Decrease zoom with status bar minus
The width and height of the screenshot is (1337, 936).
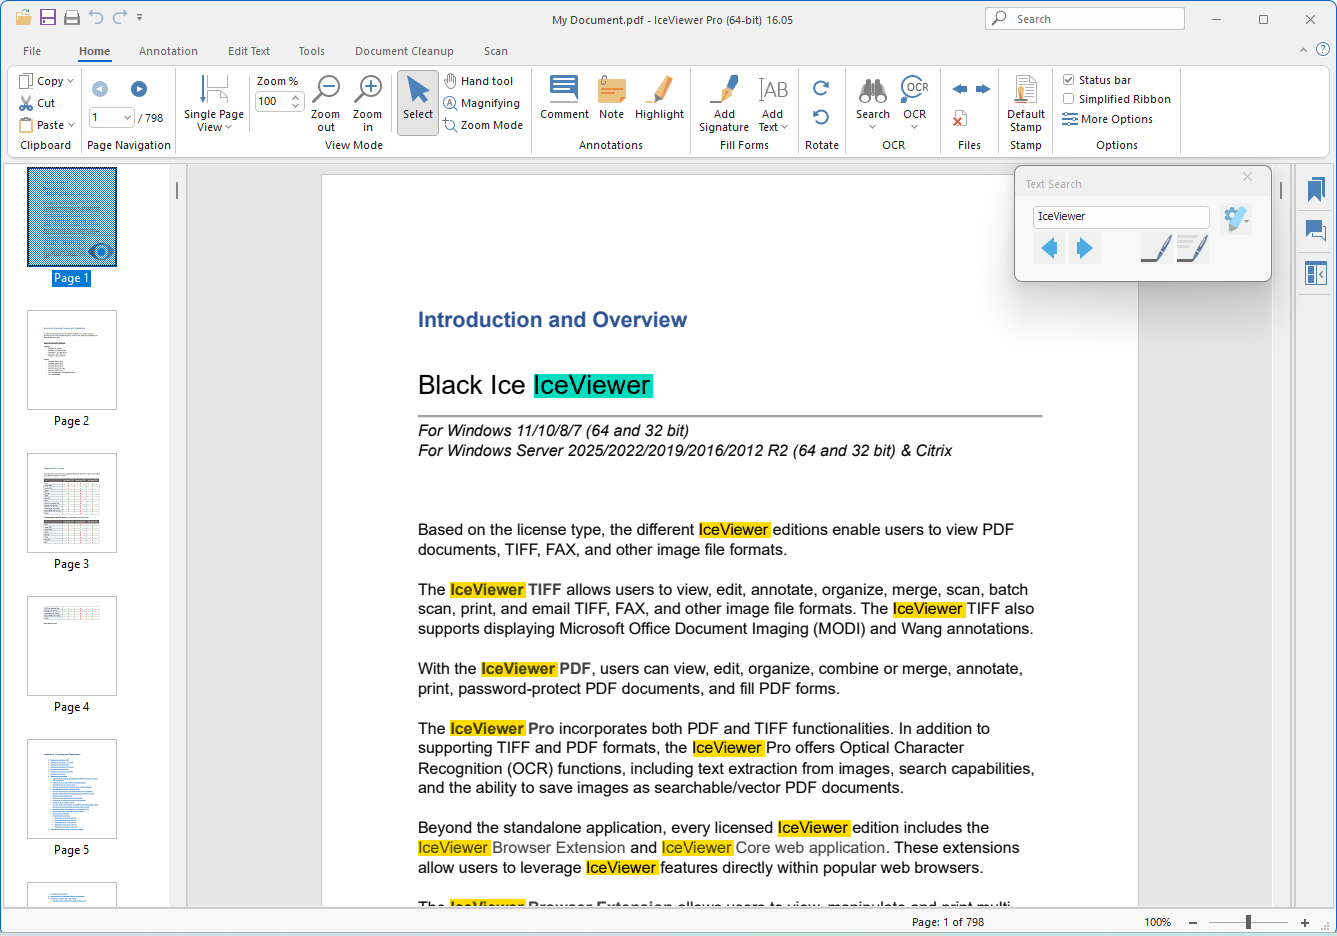point(1193,922)
